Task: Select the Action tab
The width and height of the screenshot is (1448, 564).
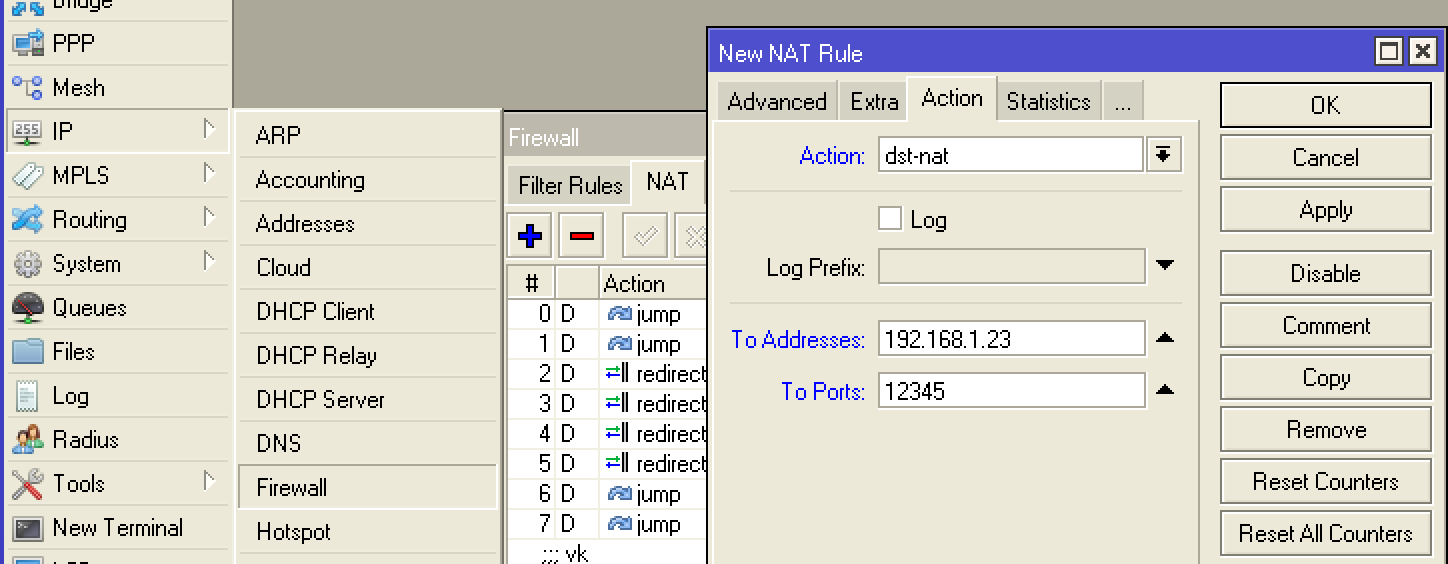Action: coord(952,98)
